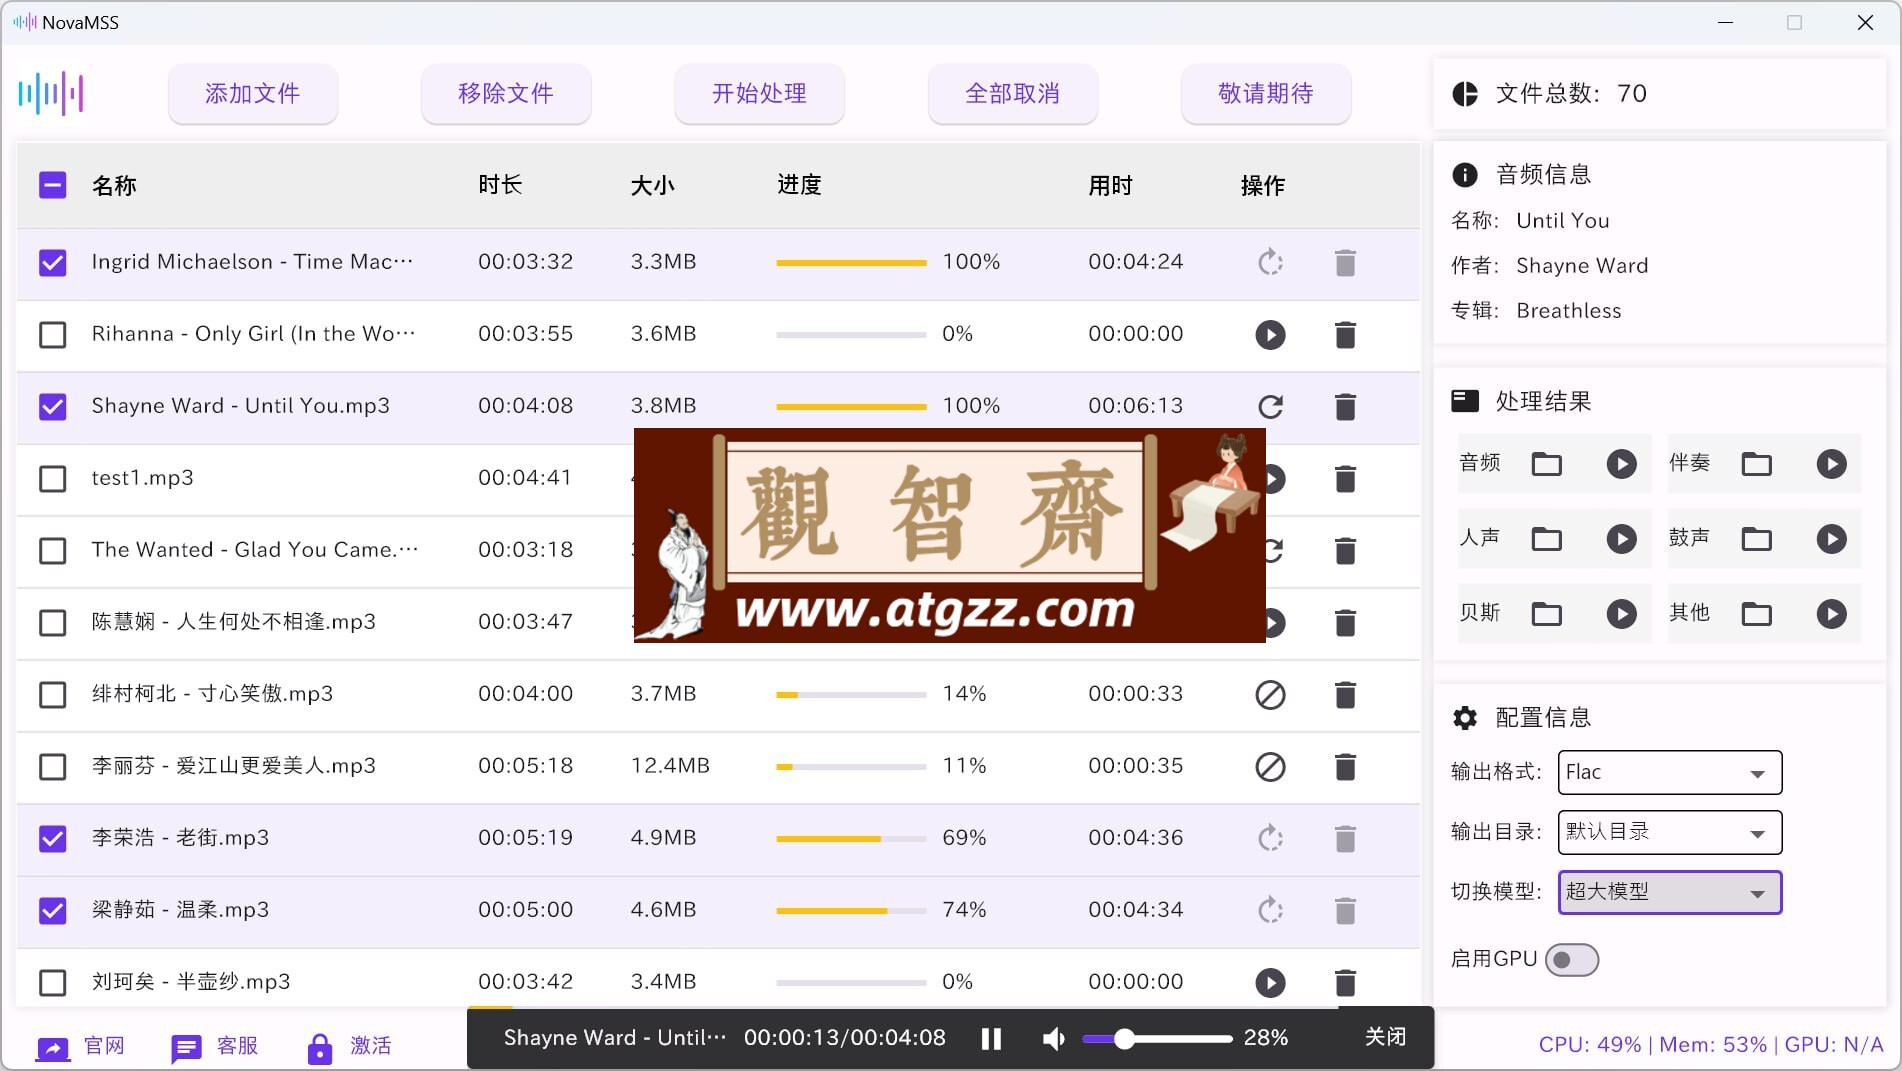Image resolution: width=1902 pixels, height=1071 pixels.
Task: Open the 输出目录 默认目录 dropdown
Action: click(x=1669, y=832)
